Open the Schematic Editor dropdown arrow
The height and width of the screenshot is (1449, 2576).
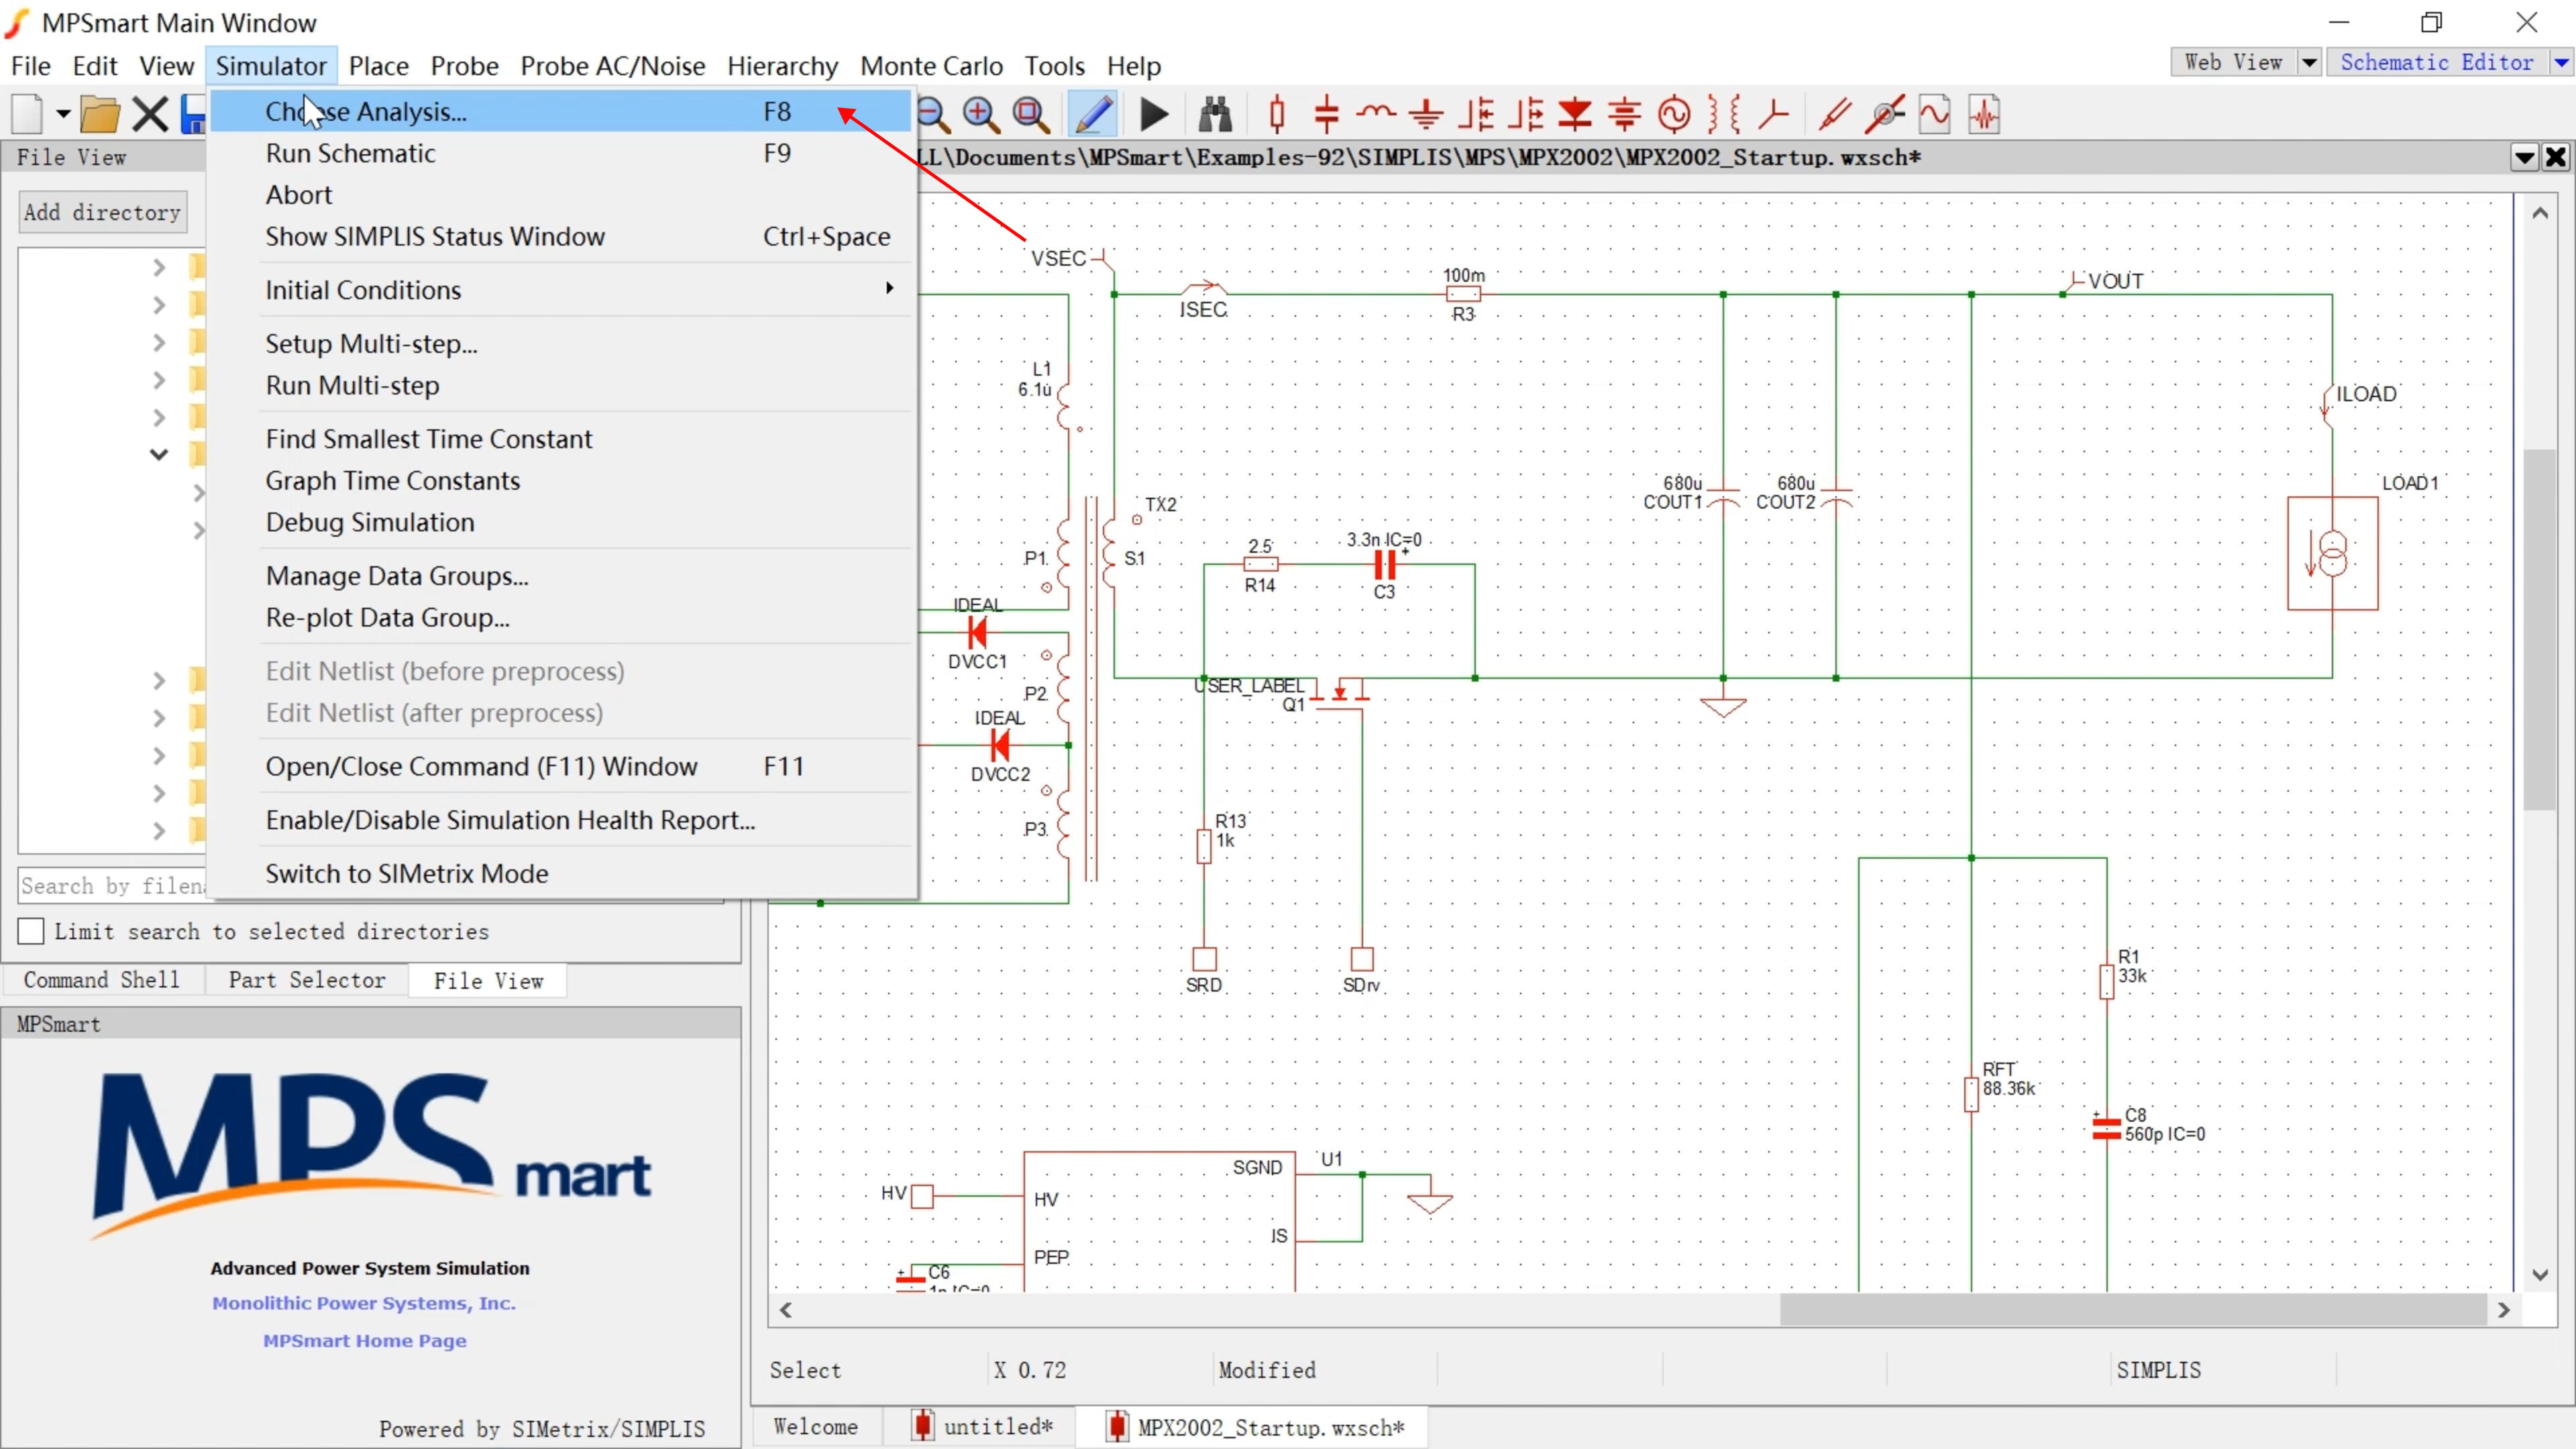[x=2561, y=63]
